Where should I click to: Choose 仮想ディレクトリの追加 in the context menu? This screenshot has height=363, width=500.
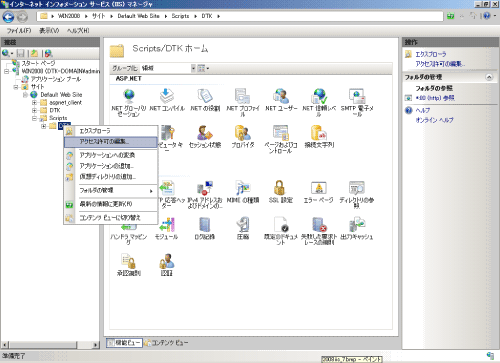(x=111, y=177)
